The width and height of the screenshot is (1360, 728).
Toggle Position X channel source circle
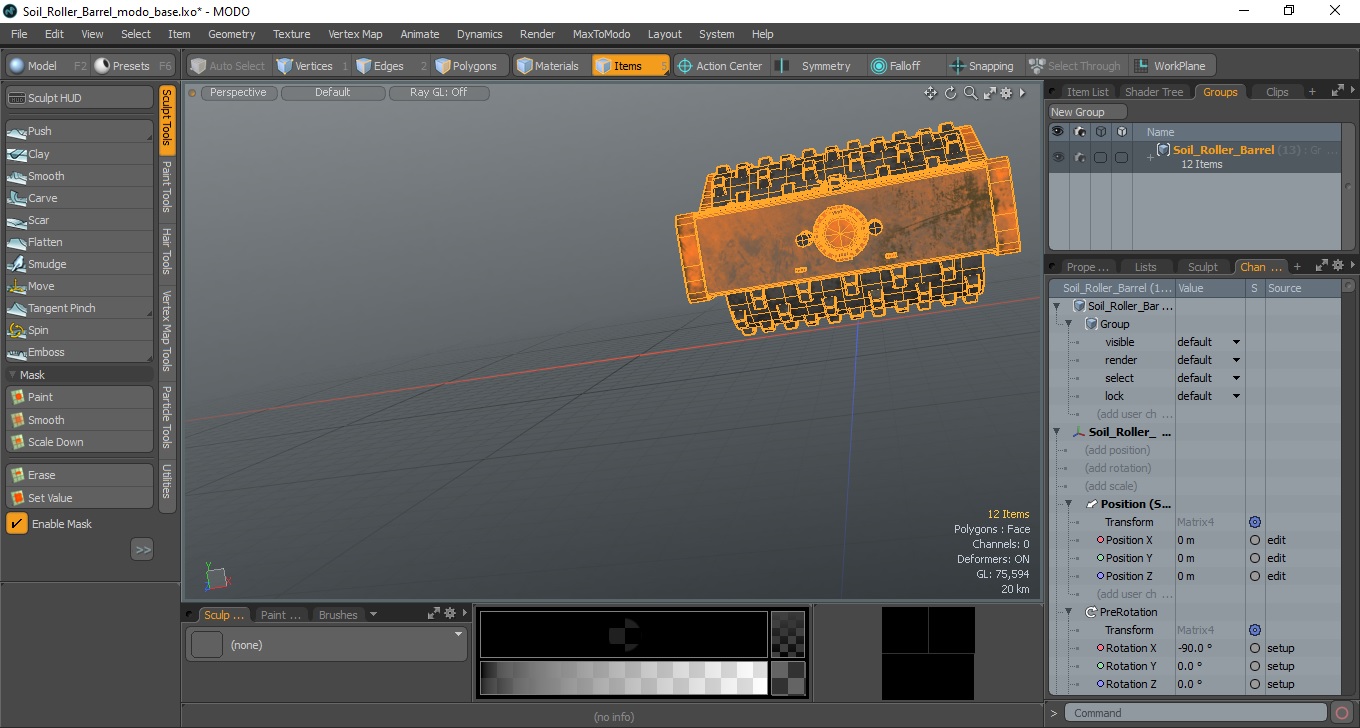[1255, 540]
